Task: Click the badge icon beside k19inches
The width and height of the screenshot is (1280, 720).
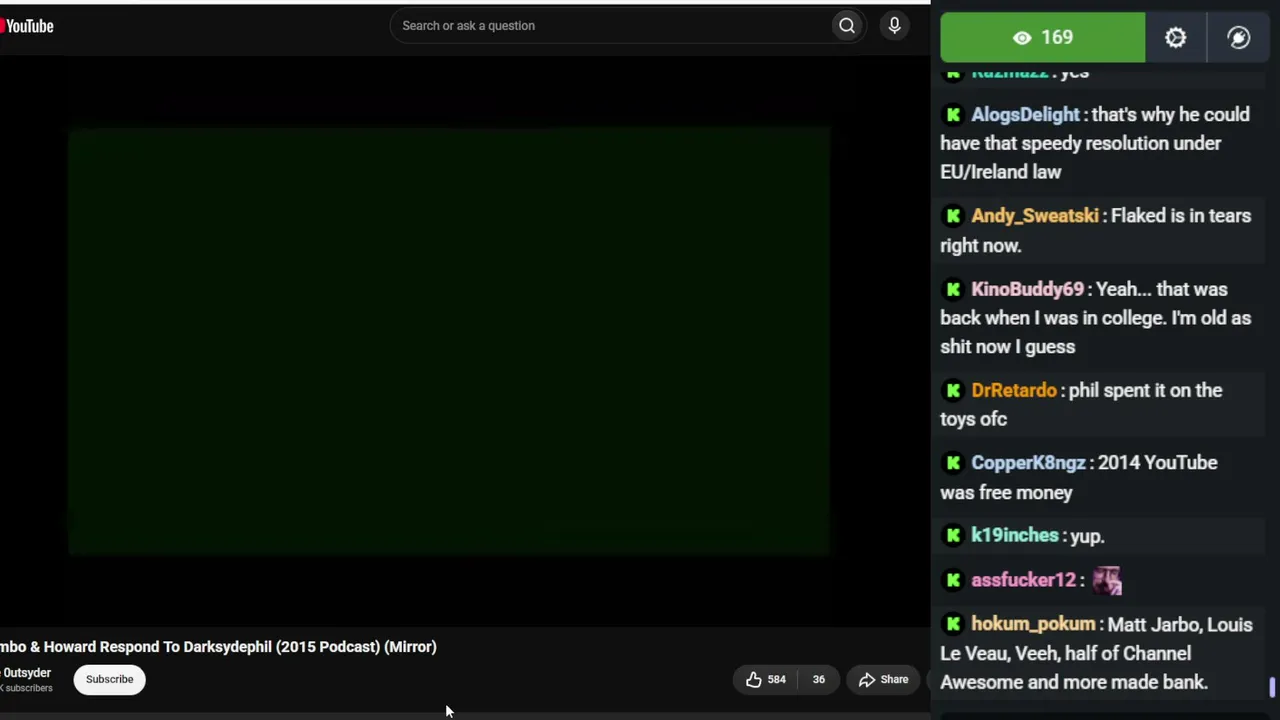Action: pyautogui.click(x=953, y=536)
